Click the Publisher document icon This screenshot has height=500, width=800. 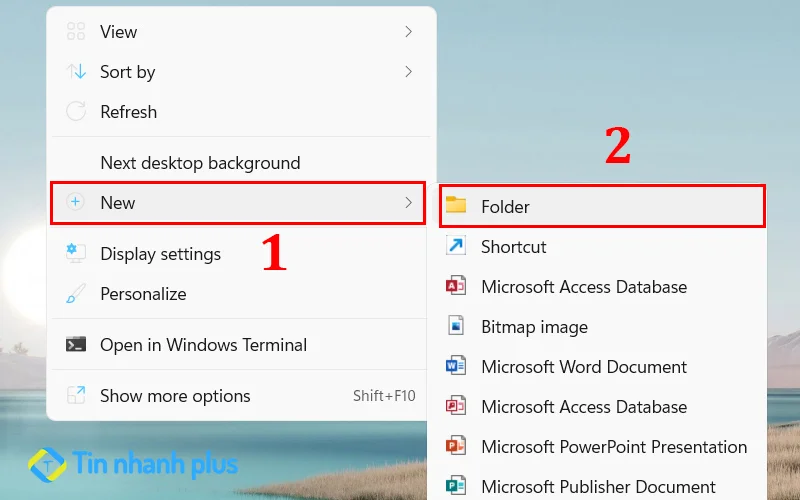456,487
